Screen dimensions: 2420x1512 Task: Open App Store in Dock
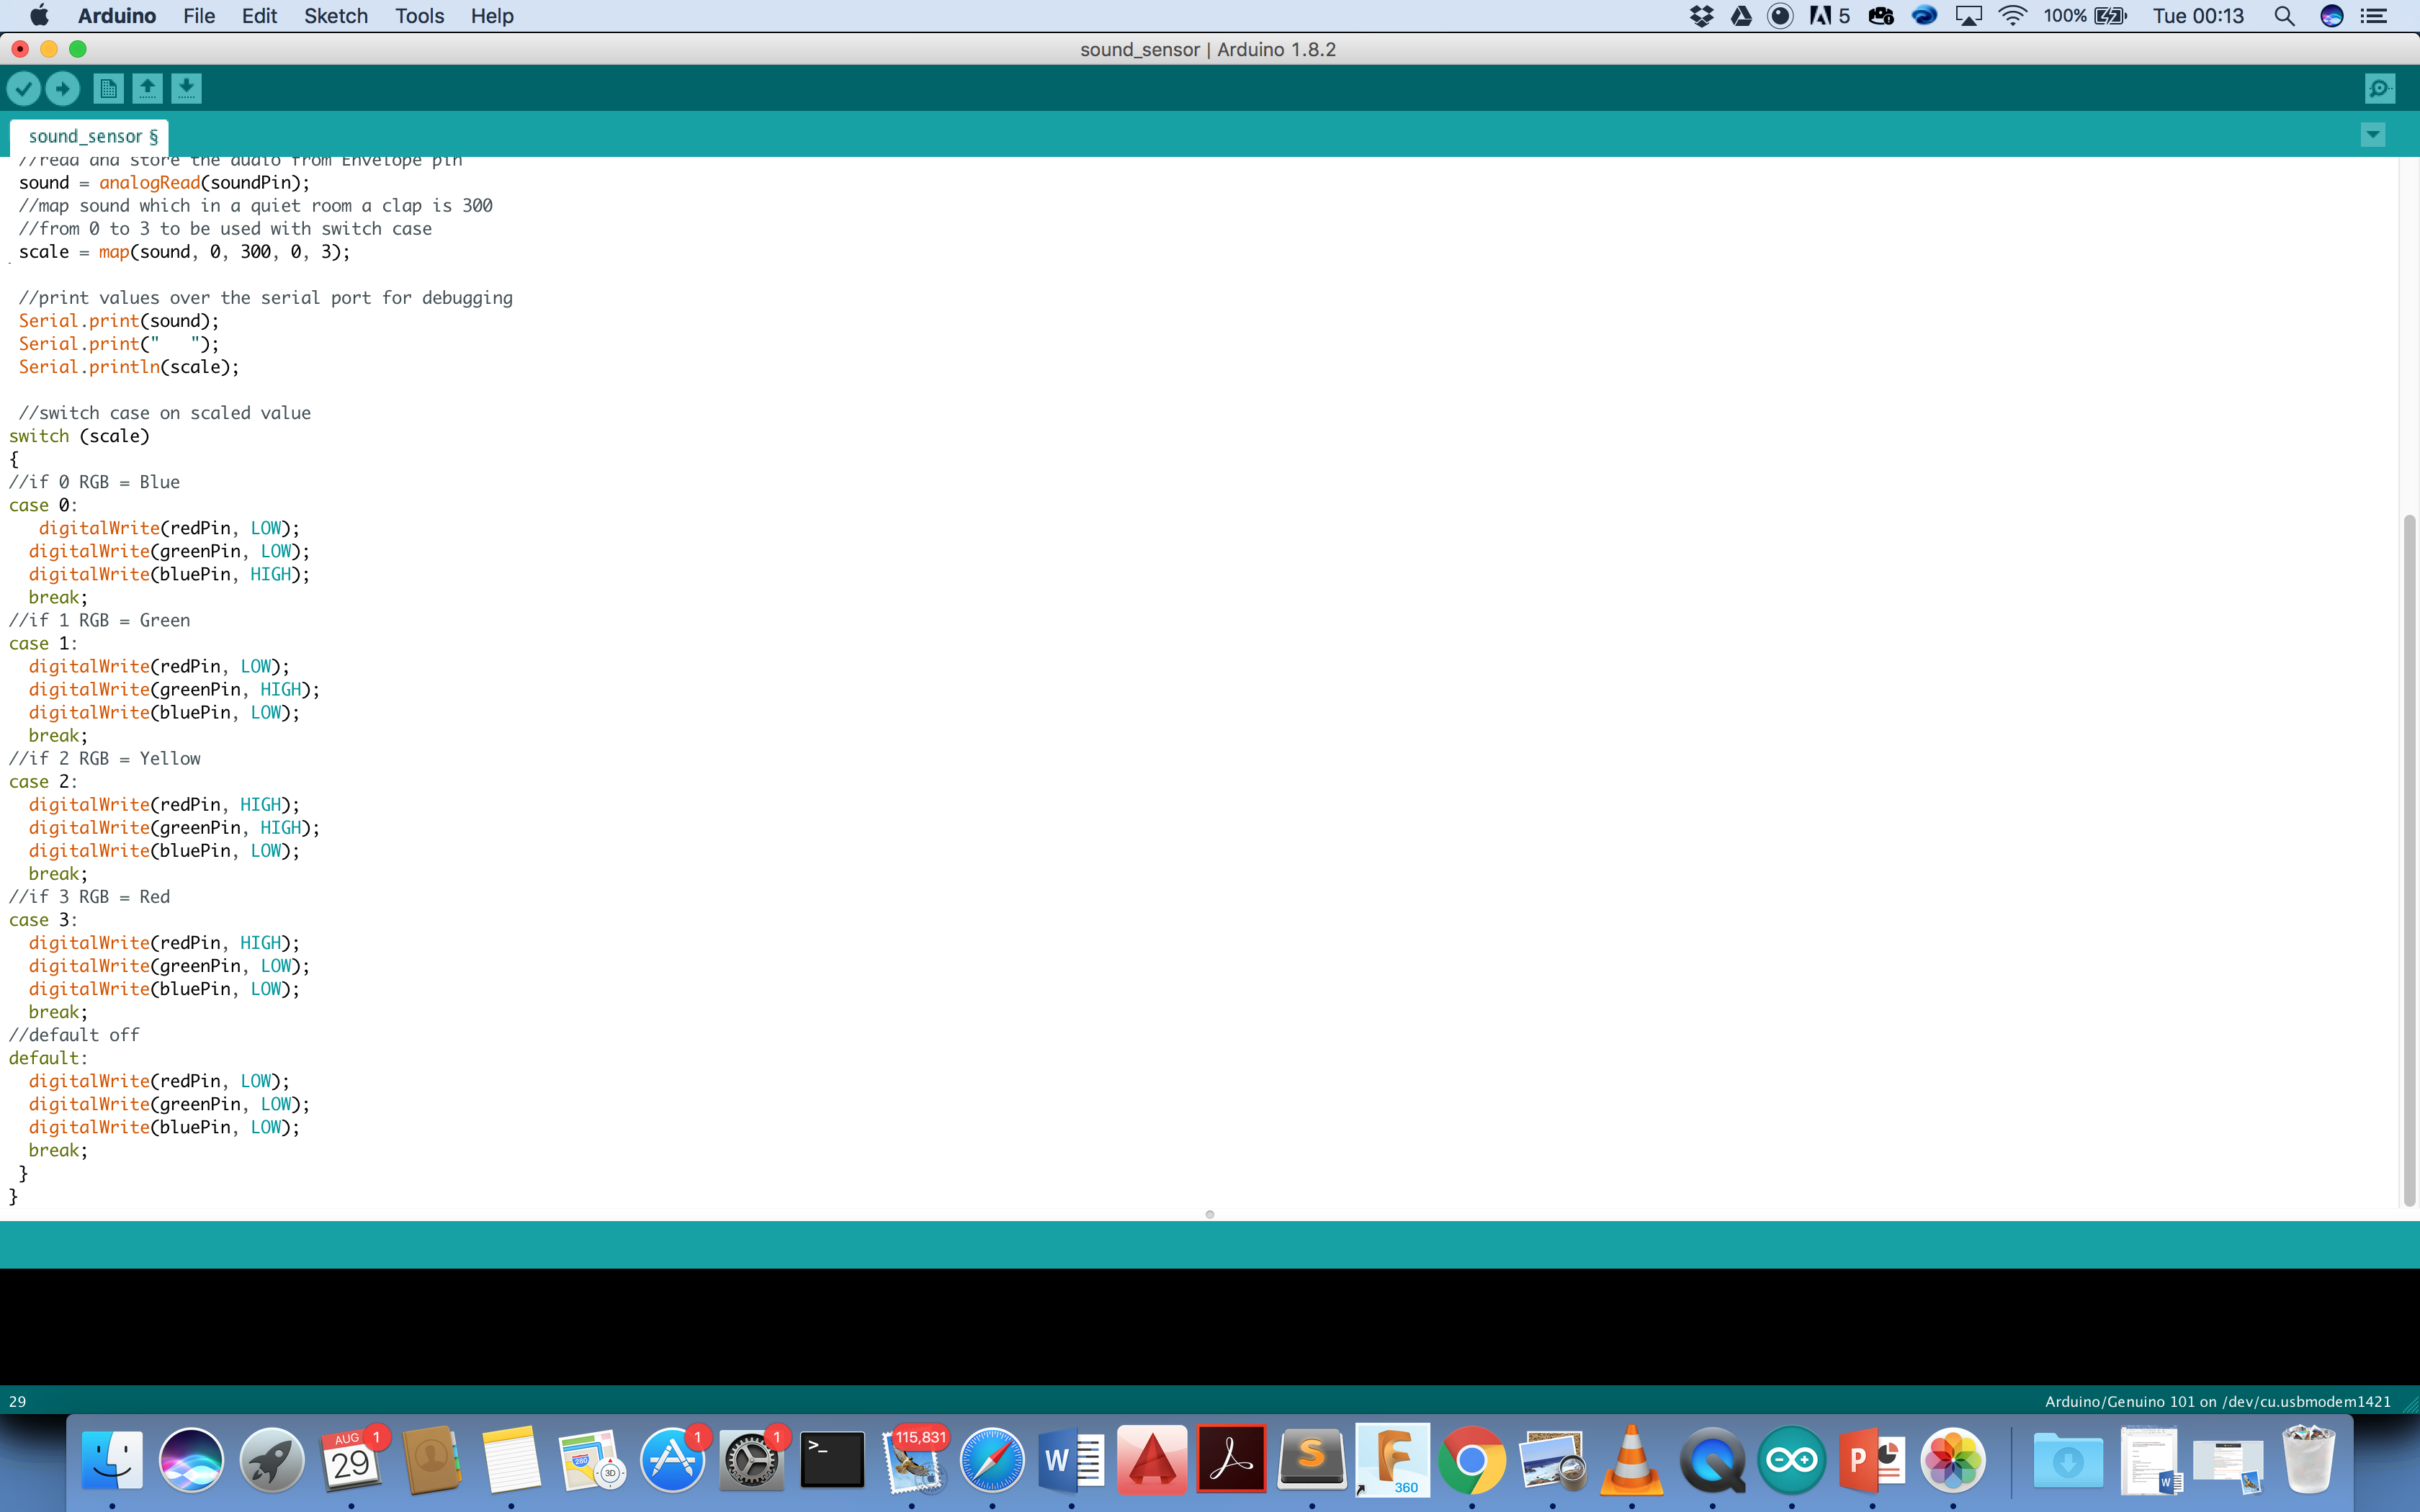point(672,1460)
